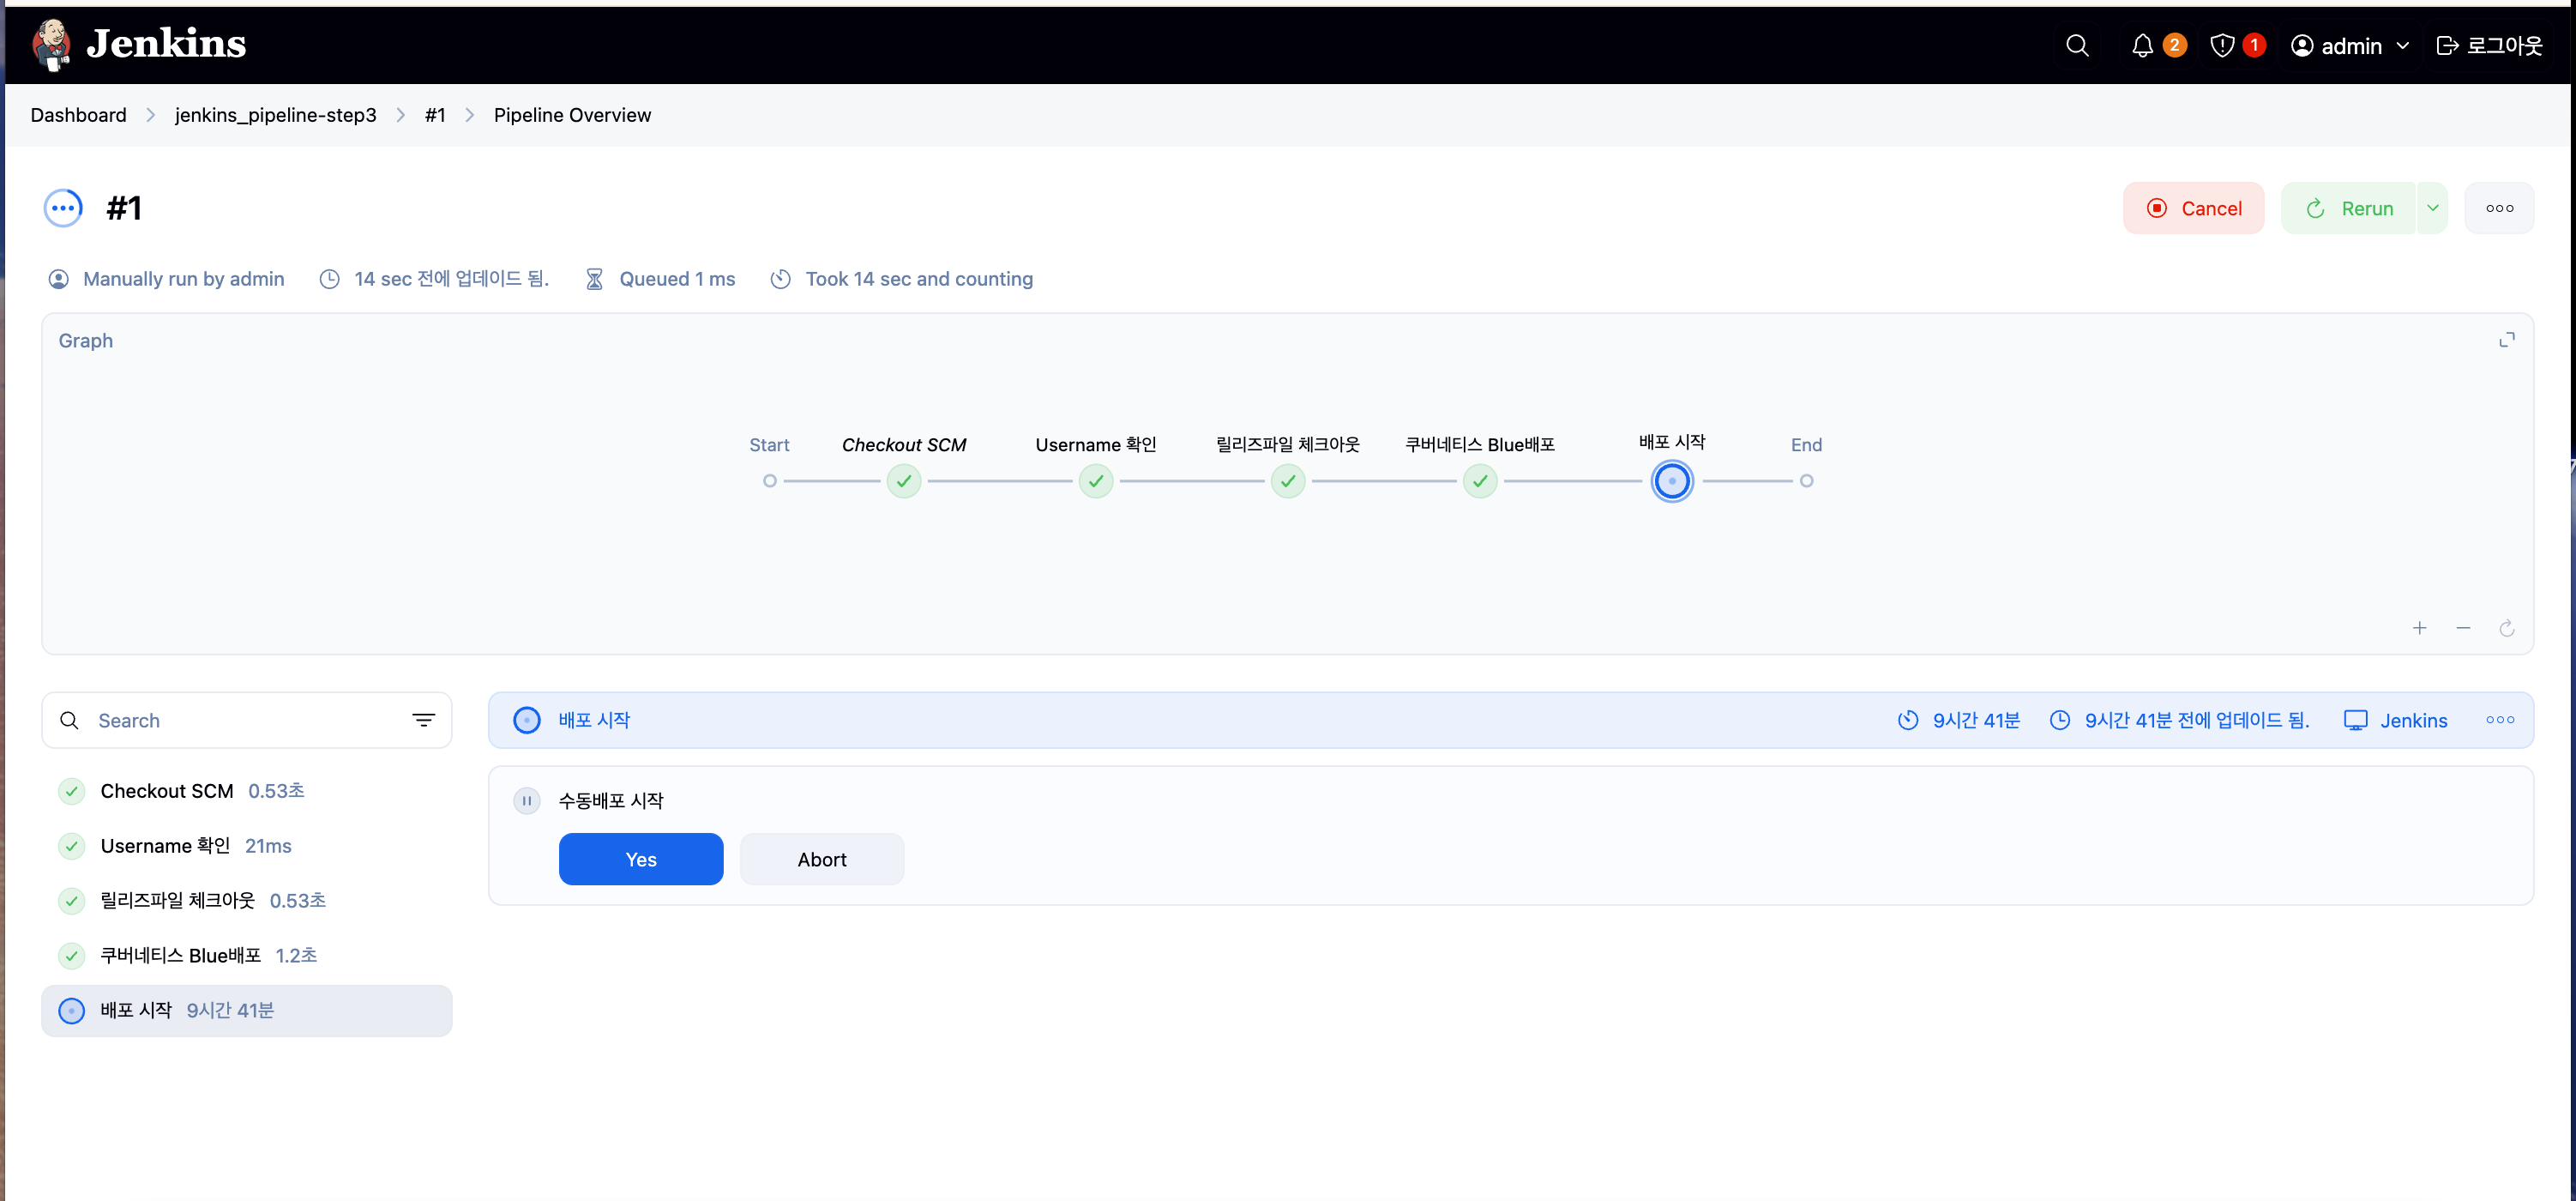2576x1201 pixels.
Task: Zoom out graph with minus icon
Action: [2463, 628]
